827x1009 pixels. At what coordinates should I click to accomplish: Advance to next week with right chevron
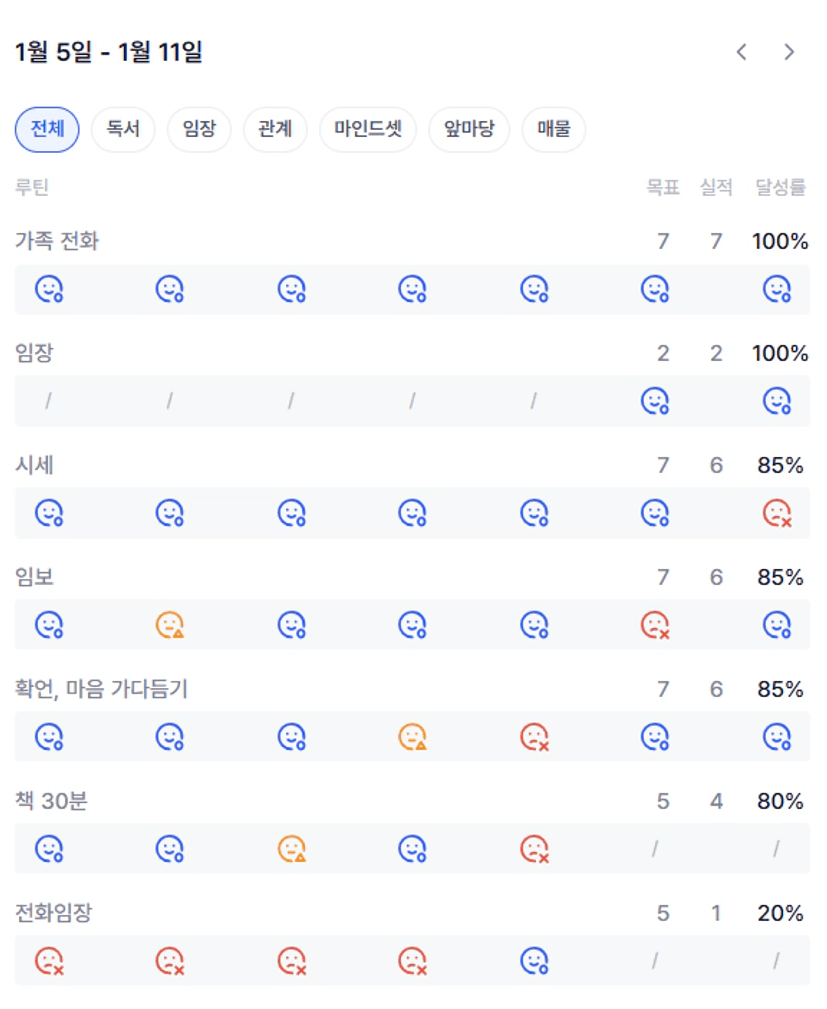(x=789, y=52)
